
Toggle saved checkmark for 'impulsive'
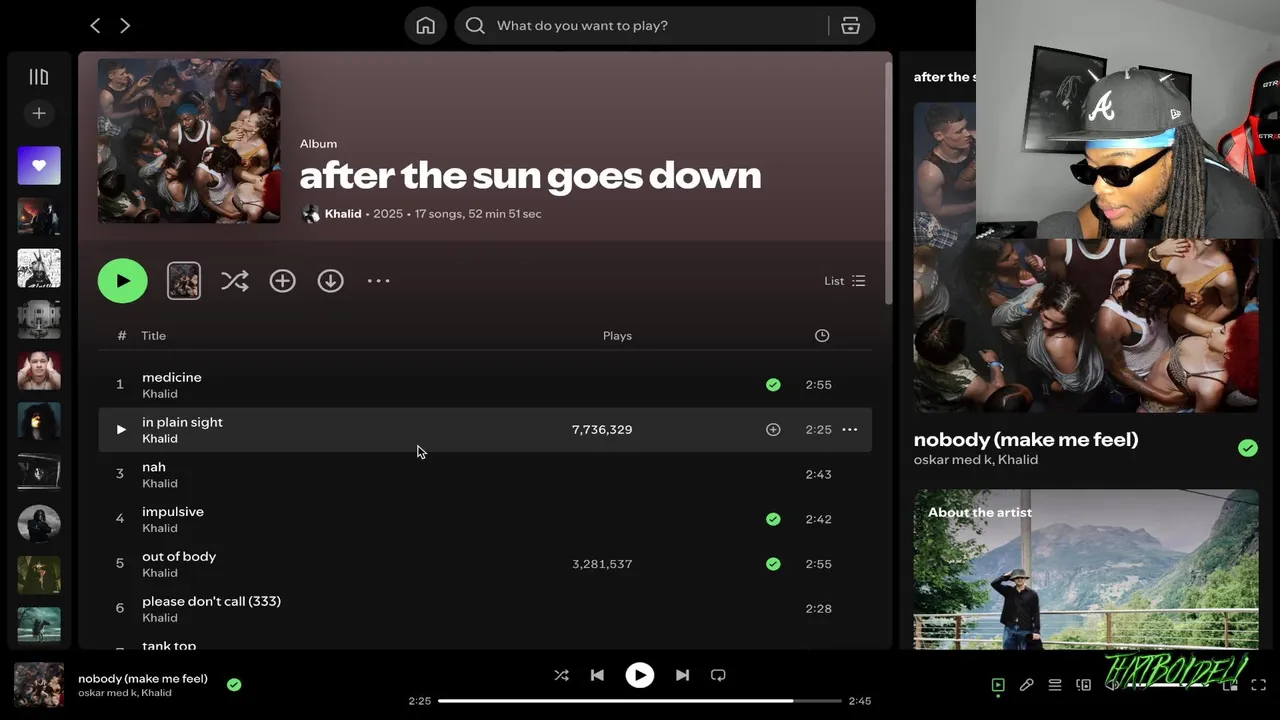coord(773,519)
